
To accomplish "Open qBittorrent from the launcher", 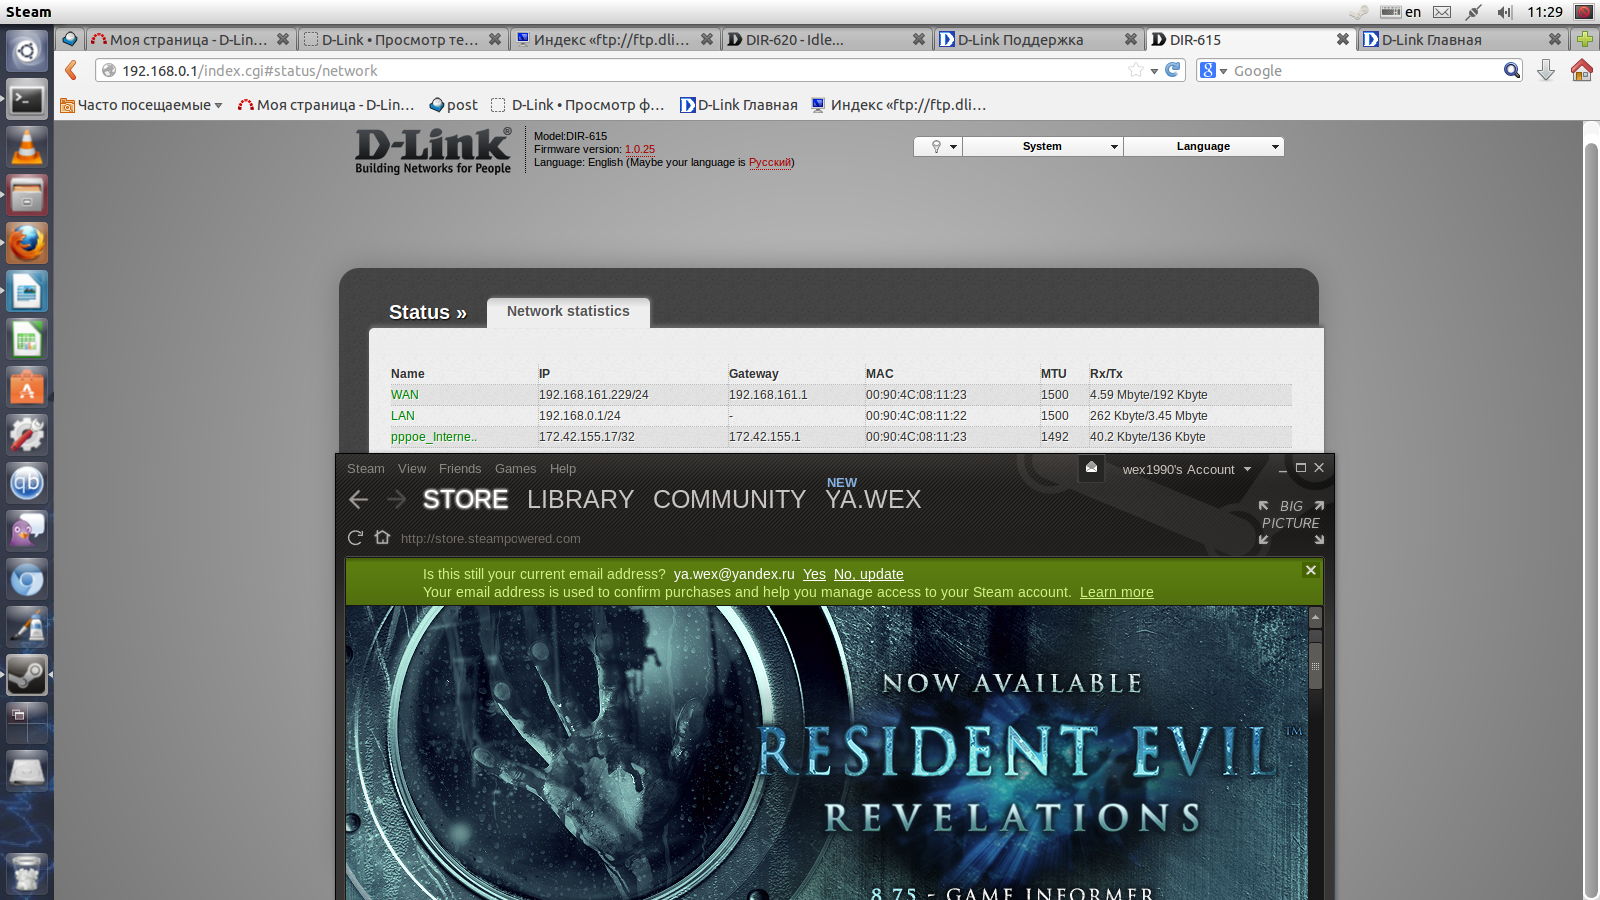I will tap(27, 484).
